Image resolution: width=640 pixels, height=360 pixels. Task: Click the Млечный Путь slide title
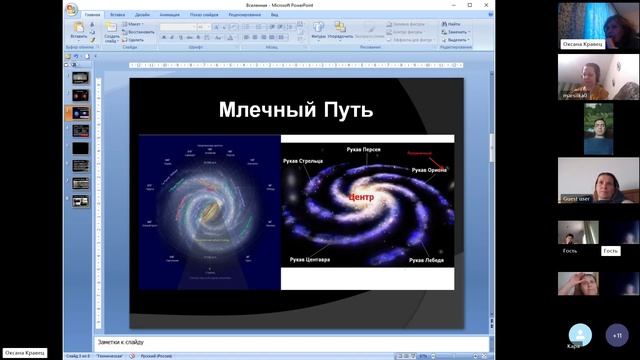tap(296, 109)
